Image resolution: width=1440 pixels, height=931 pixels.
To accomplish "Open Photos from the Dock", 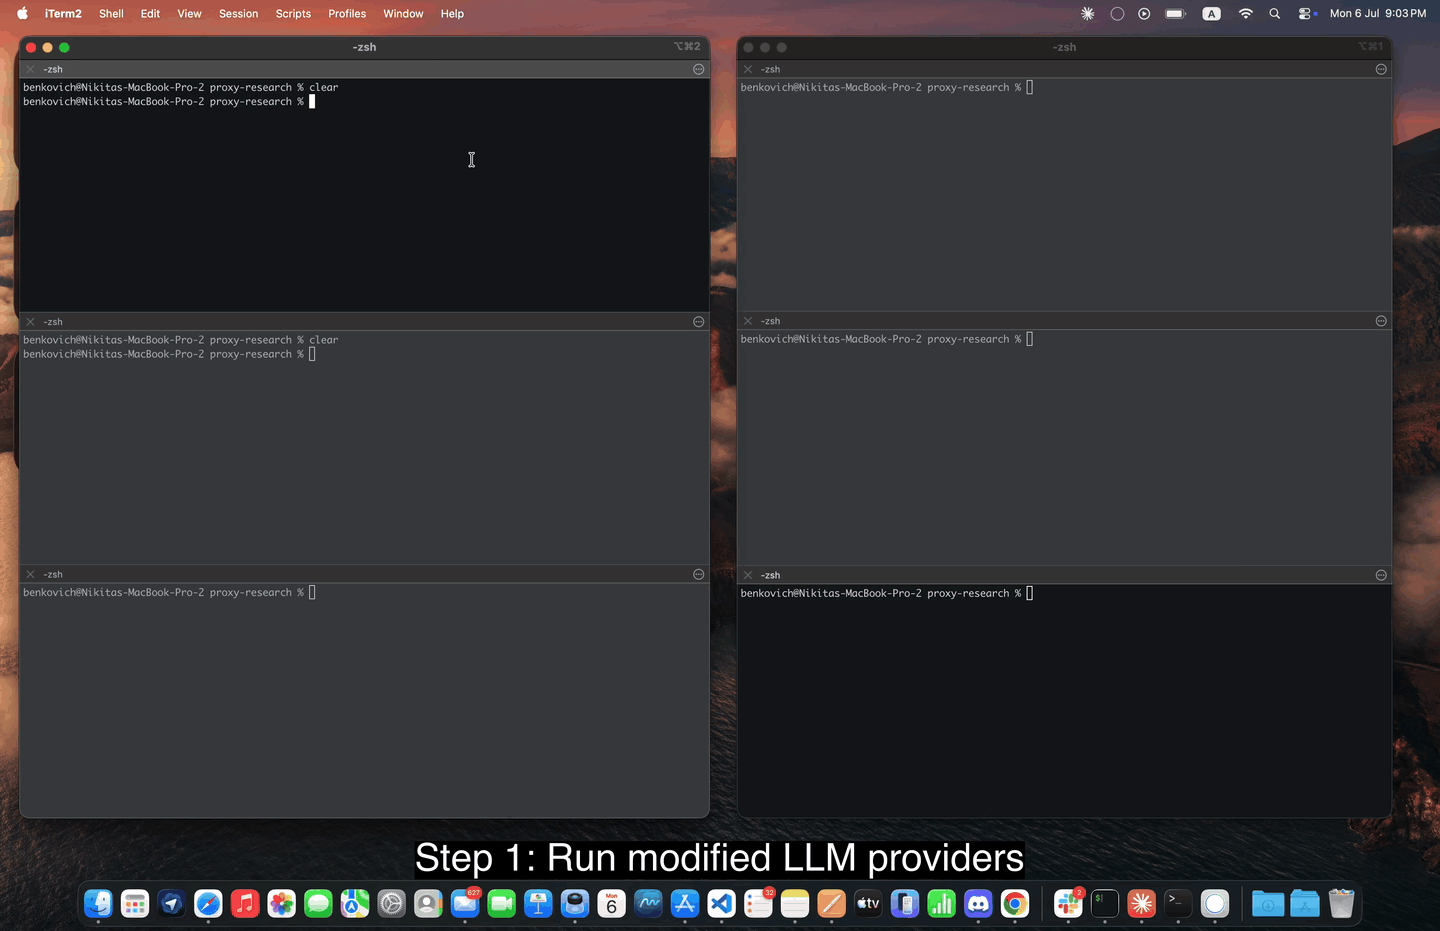I will 282,904.
